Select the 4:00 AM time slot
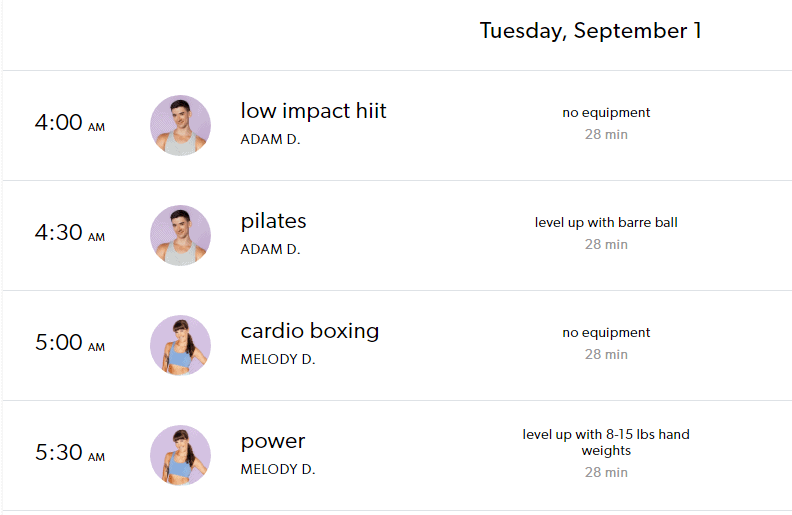The image size is (792, 515). (x=70, y=123)
